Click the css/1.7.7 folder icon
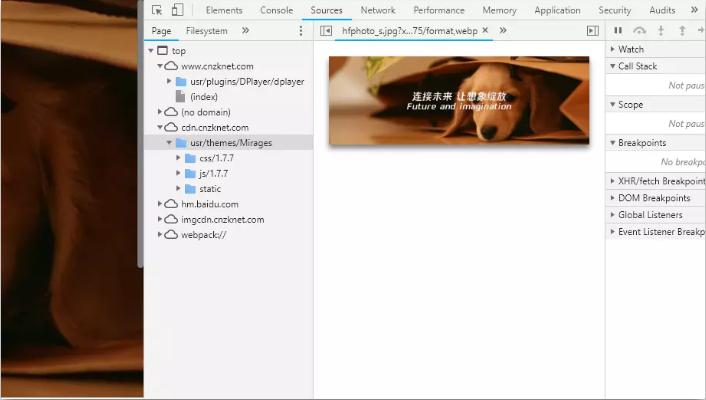This screenshot has height=400, width=706. tap(190, 158)
